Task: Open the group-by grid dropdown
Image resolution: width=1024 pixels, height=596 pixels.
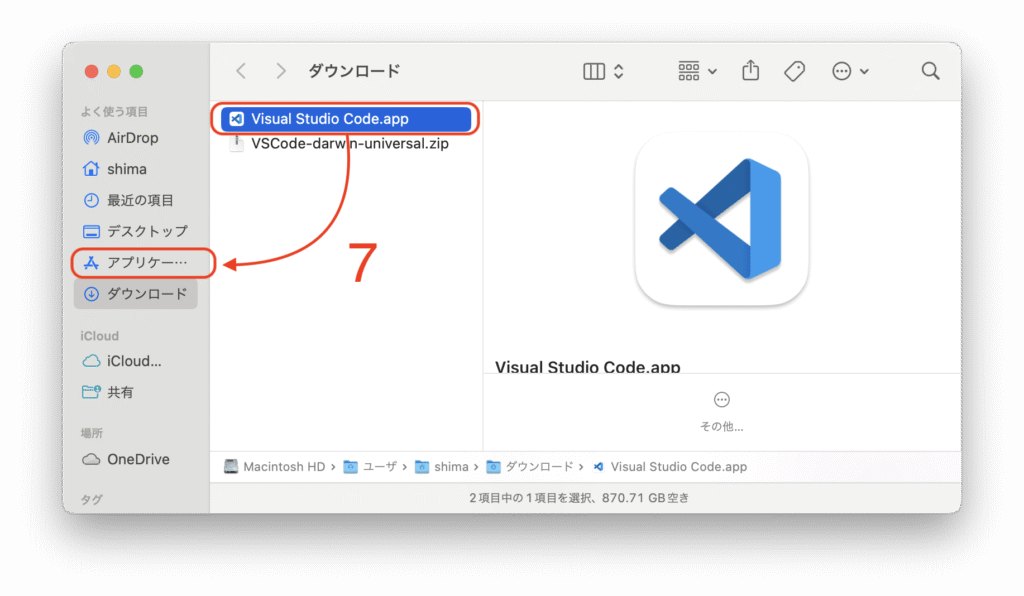Action: 697,71
